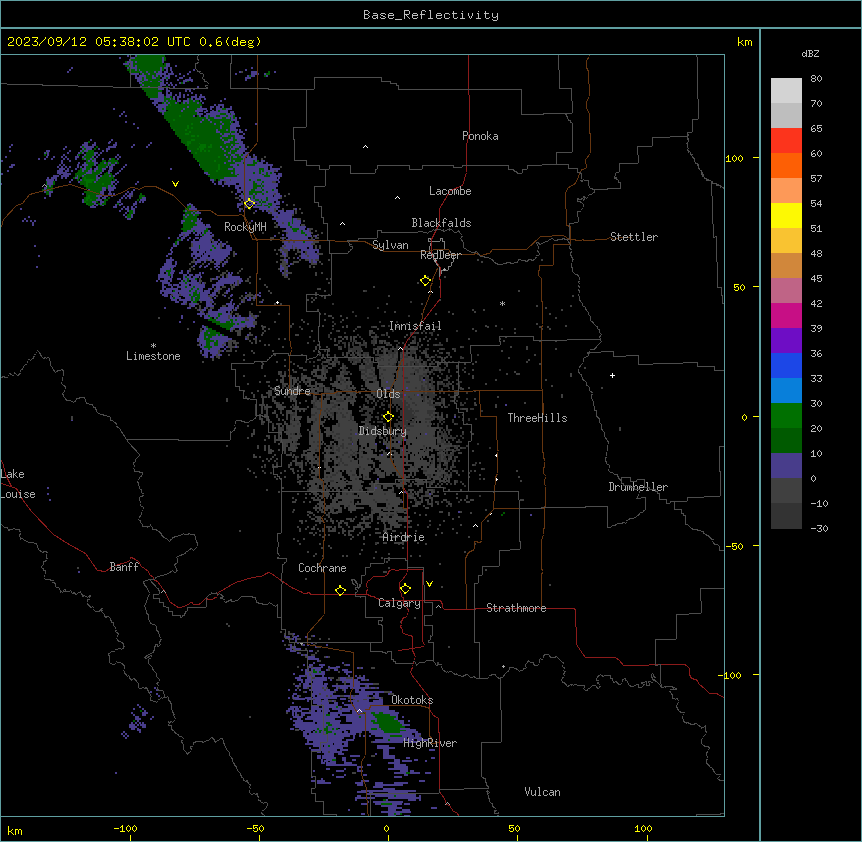Click the -30 value on the dBZ legend

[819, 528]
